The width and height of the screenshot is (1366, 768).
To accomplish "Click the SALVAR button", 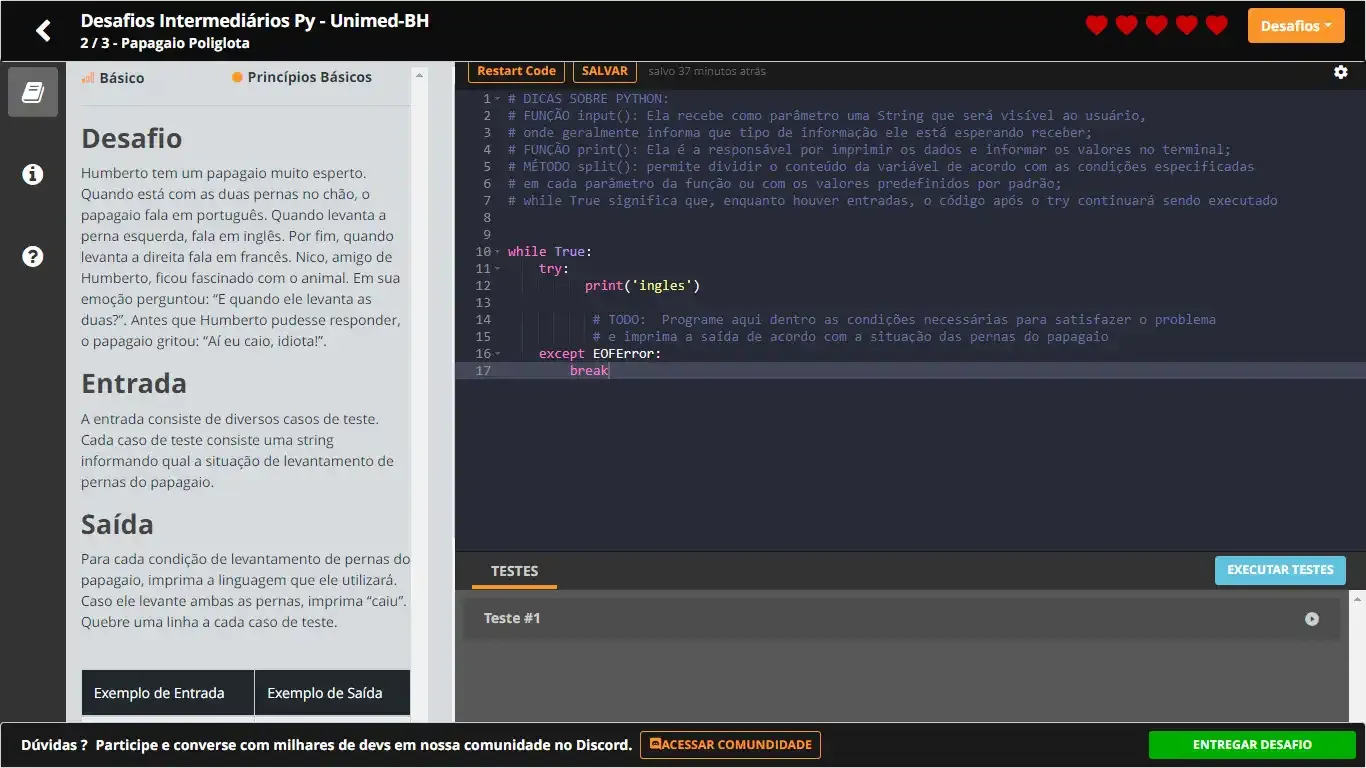I will pos(605,71).
